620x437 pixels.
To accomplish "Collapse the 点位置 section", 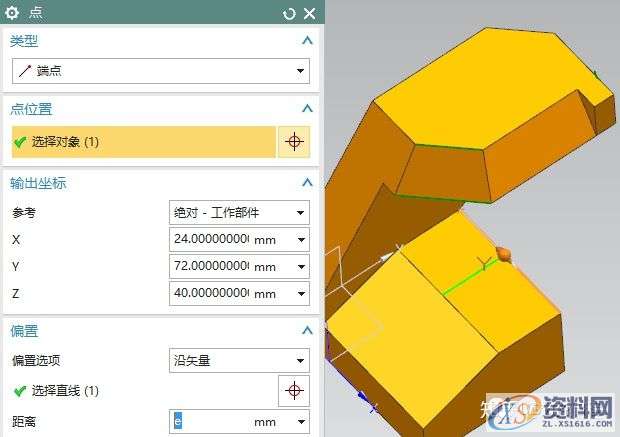I will (x=307, y=108).
